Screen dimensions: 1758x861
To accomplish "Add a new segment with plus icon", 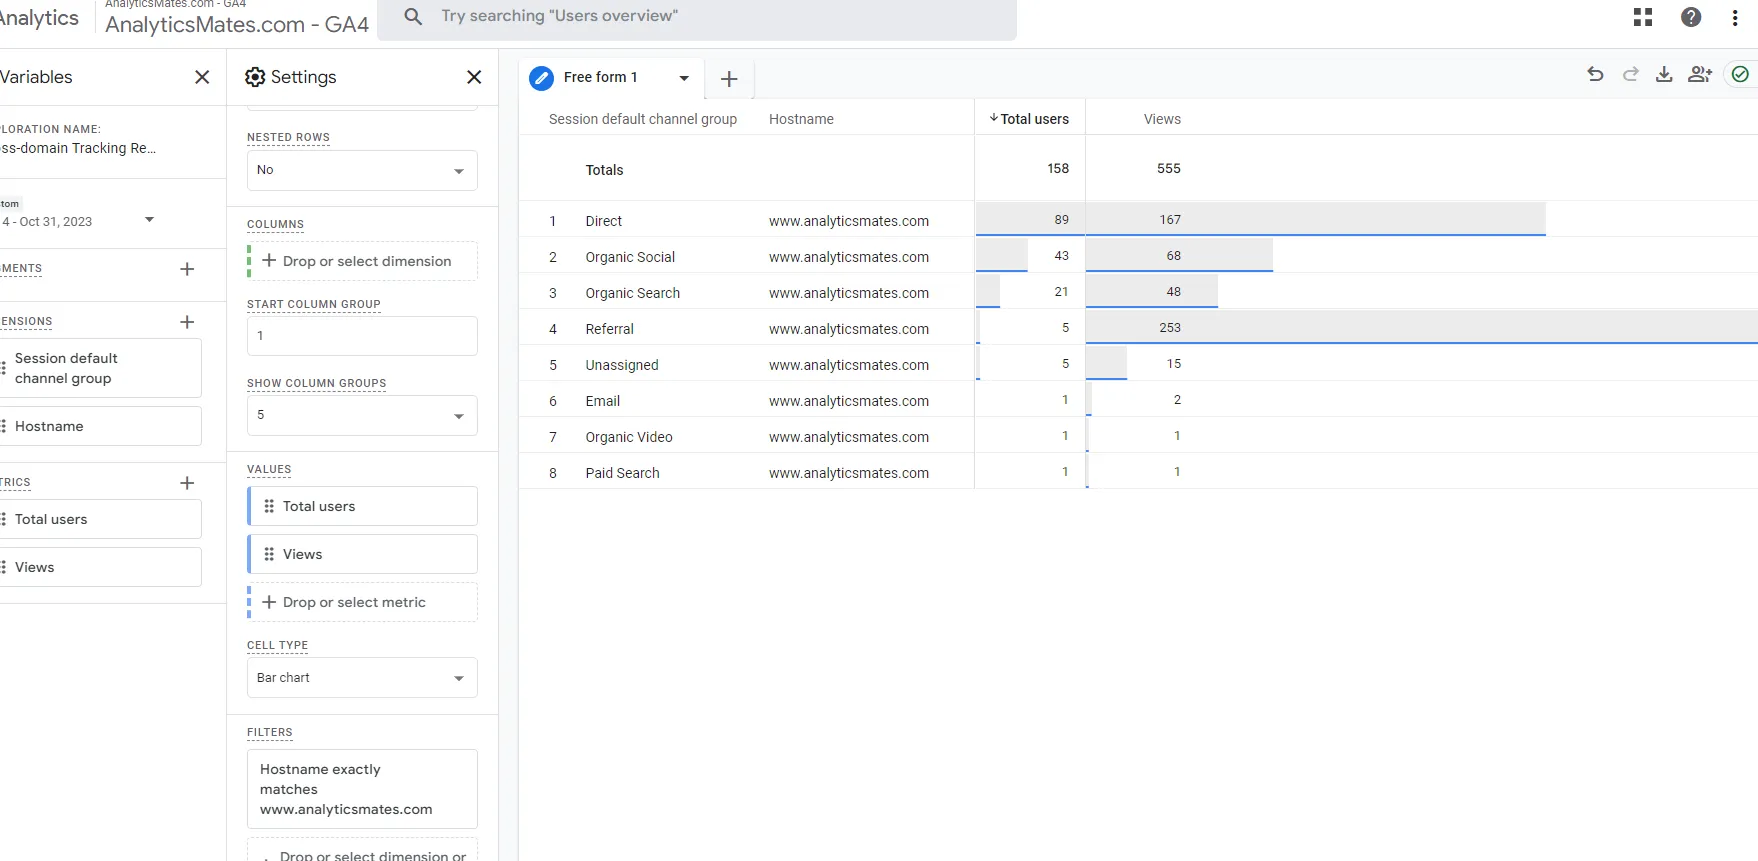I will tap(187, 269).
